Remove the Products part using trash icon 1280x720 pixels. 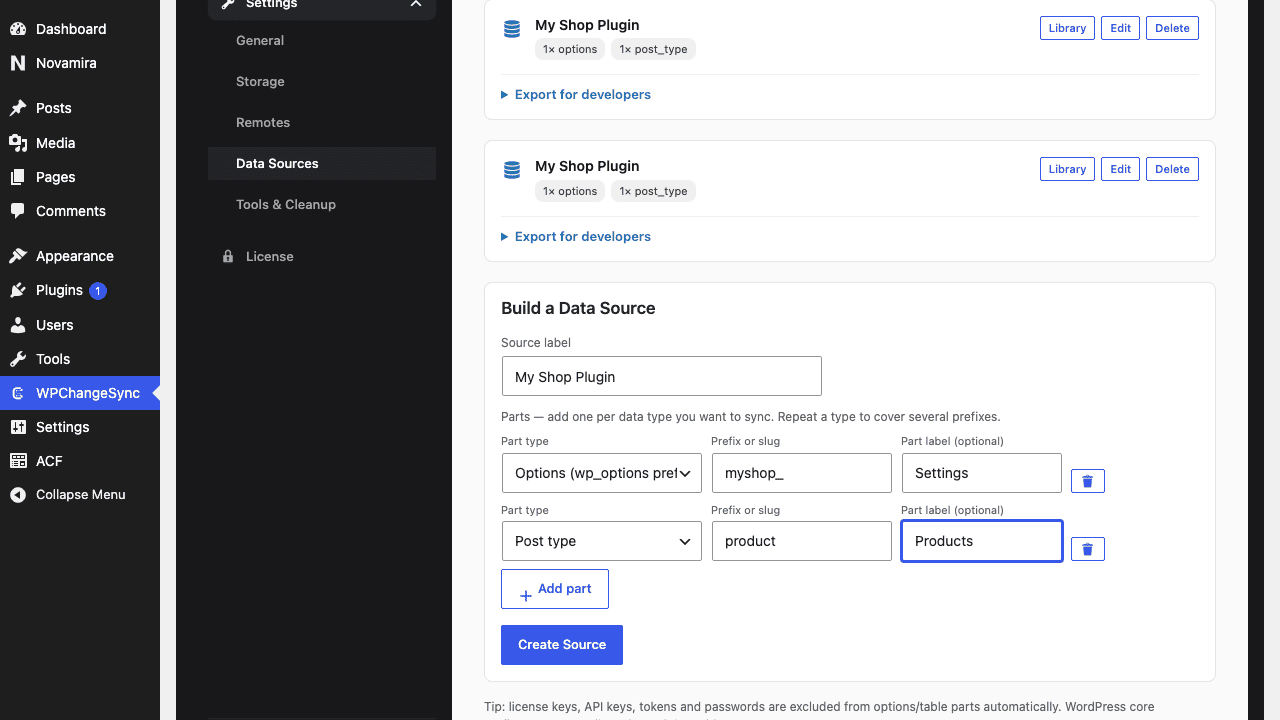(x=1087, y=549)
